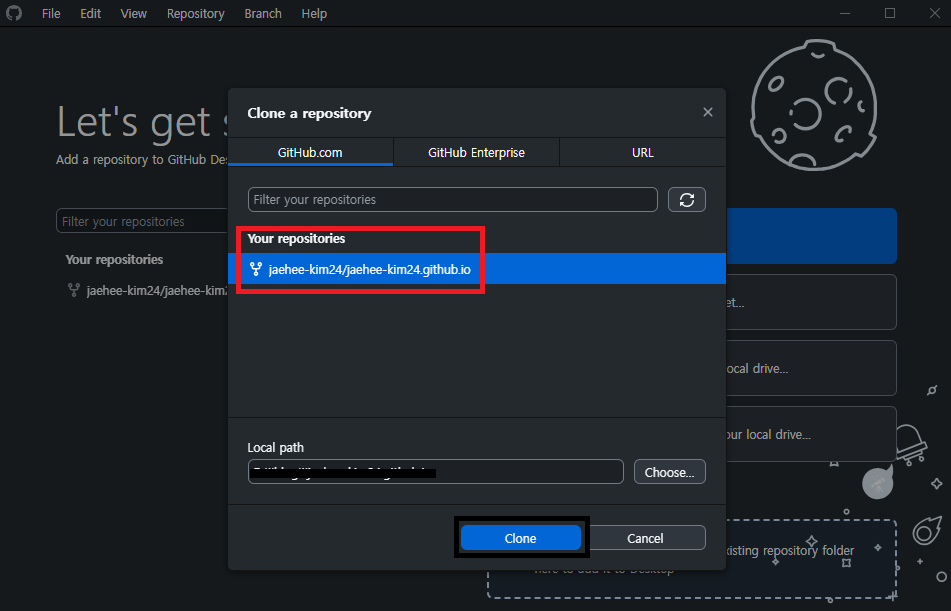The image size is (951, 611).
Task: Click the Filter your repositories field in dialog
Action: (x=452, y=200)
